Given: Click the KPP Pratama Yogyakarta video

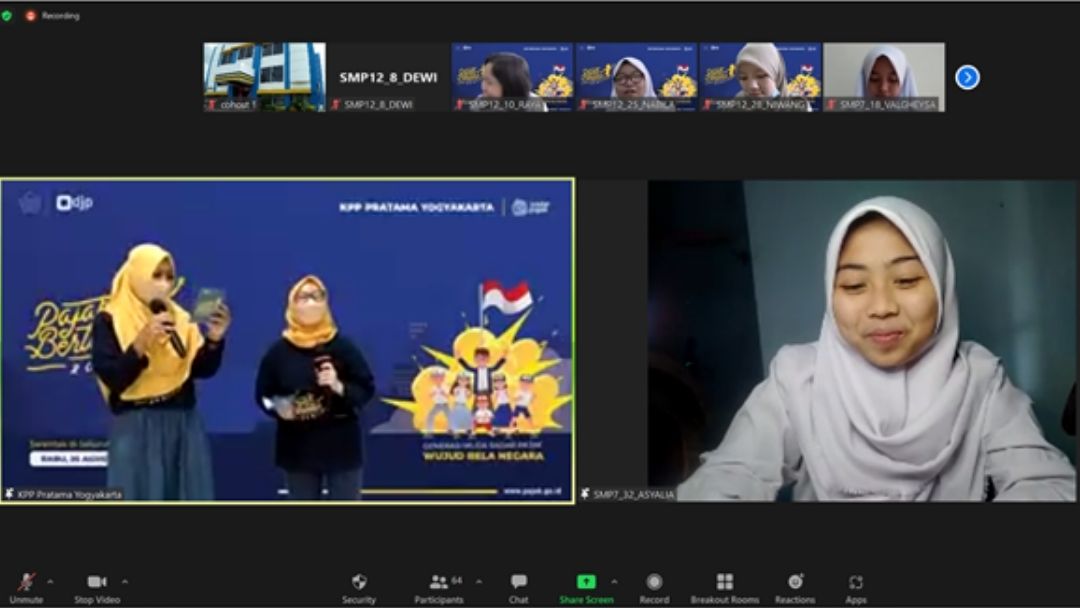Looking at the screenshot, I should point(287,340).
